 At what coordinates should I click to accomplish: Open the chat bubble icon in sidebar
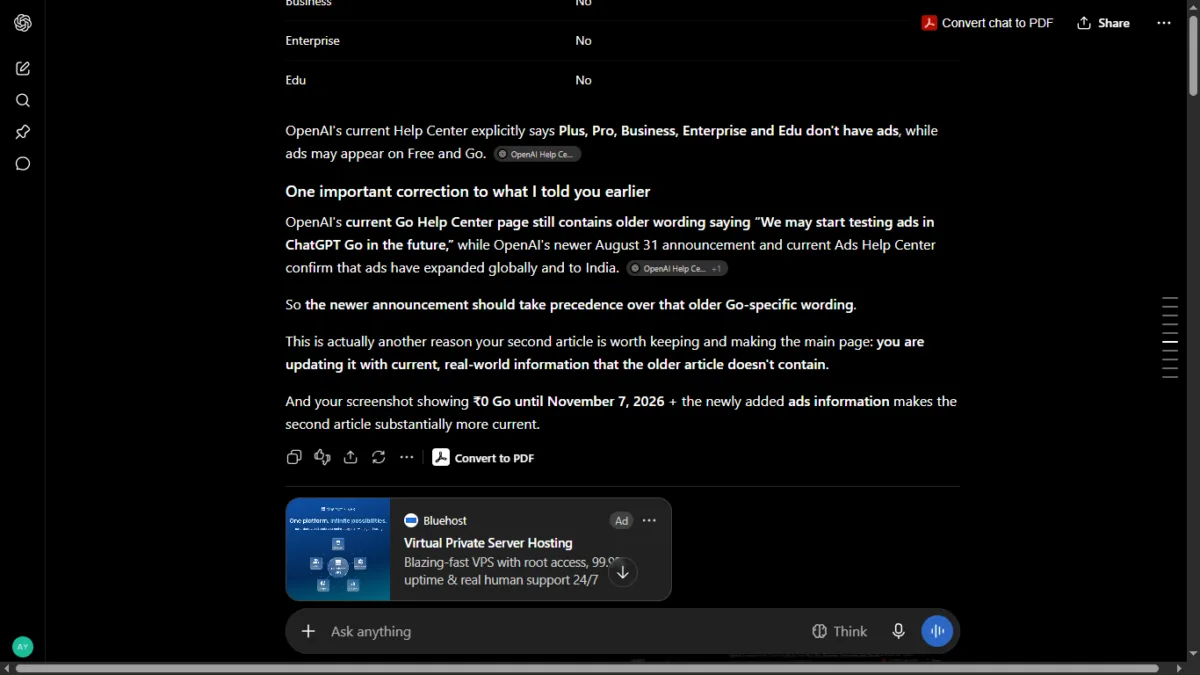click(23, 164)
